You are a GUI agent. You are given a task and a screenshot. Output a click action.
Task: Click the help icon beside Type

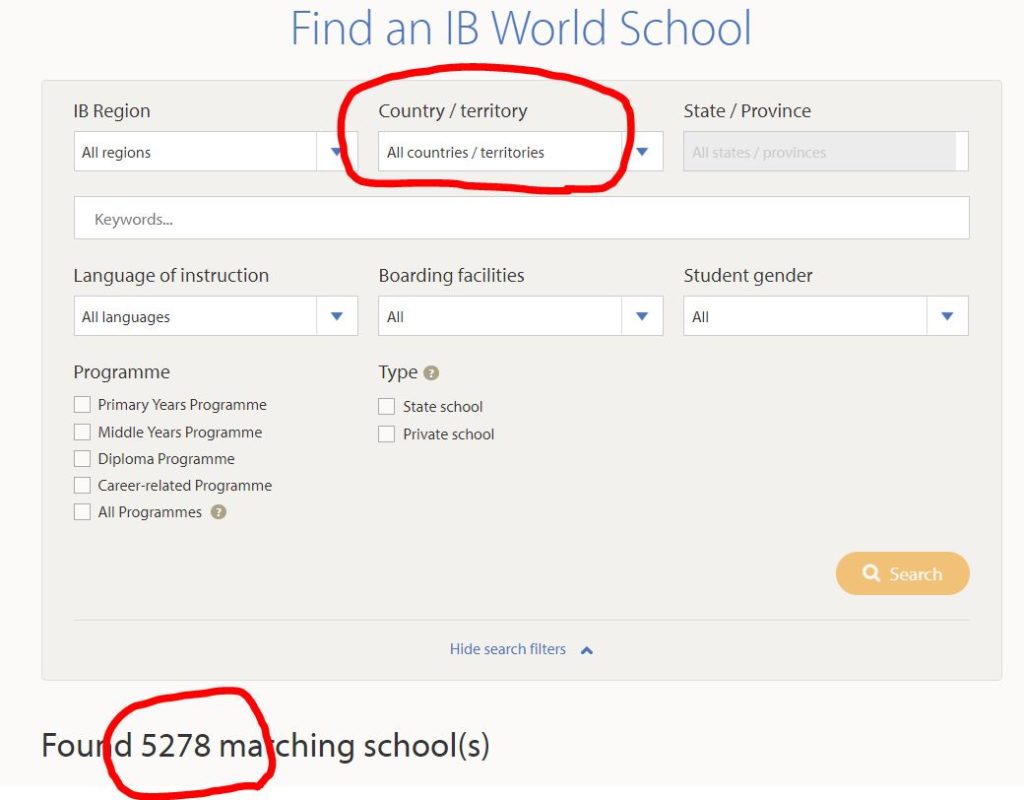click(x=431, y=373)
